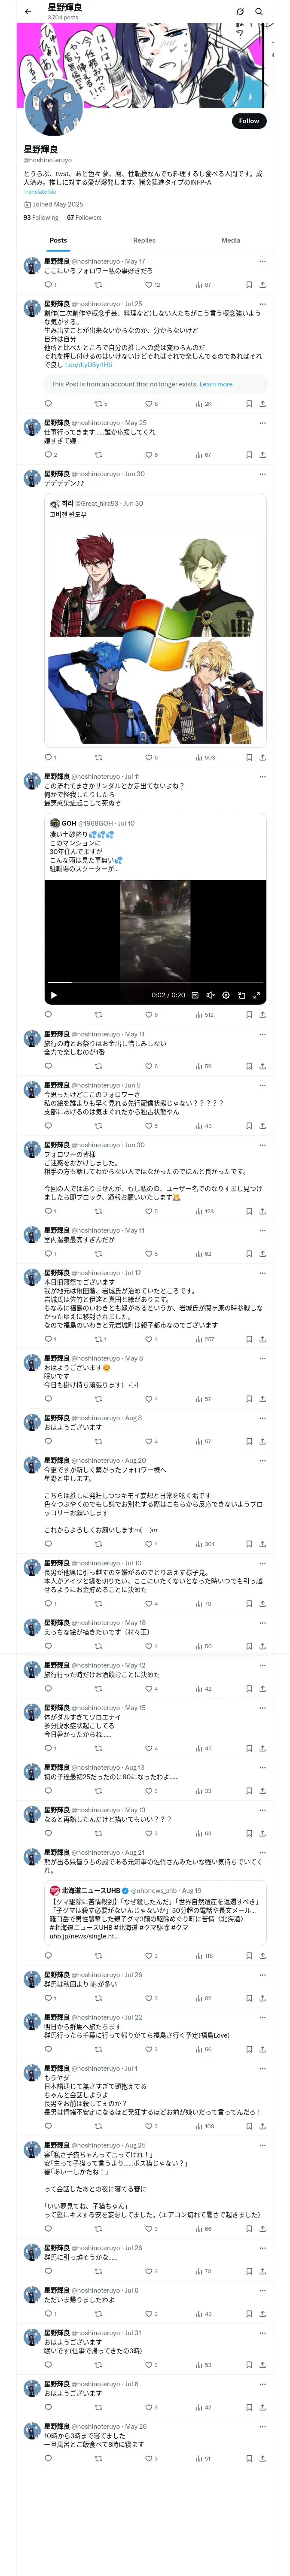Open the three-dot menu on the Jul 12 post
Screen dimensions: 290x2576
point(262,1273)
